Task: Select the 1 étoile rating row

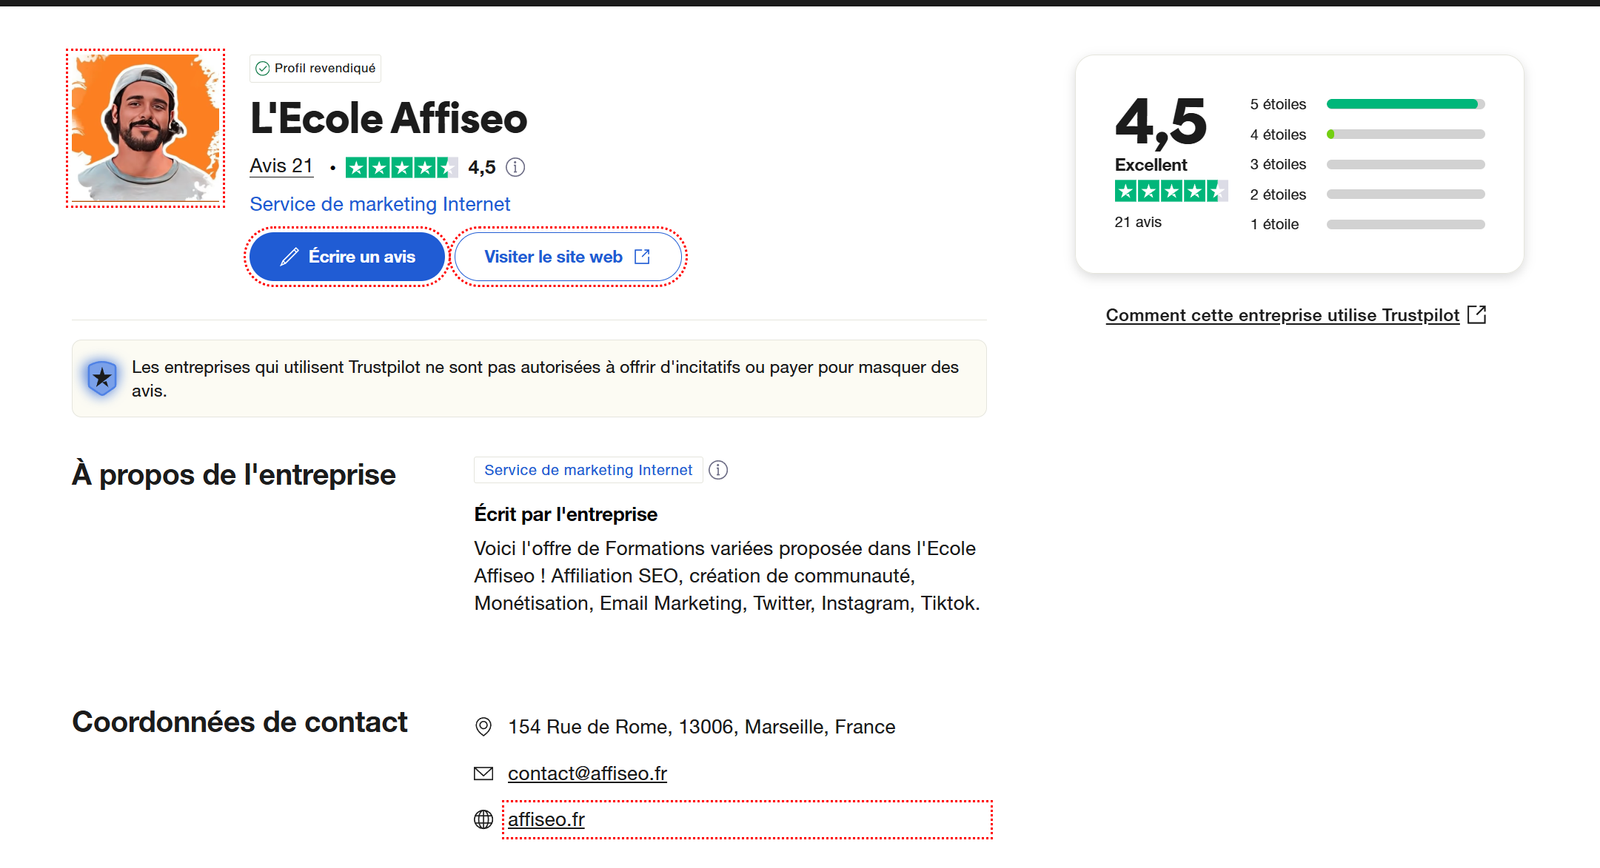Action: pyautogui.click(x=1367, y=224)
